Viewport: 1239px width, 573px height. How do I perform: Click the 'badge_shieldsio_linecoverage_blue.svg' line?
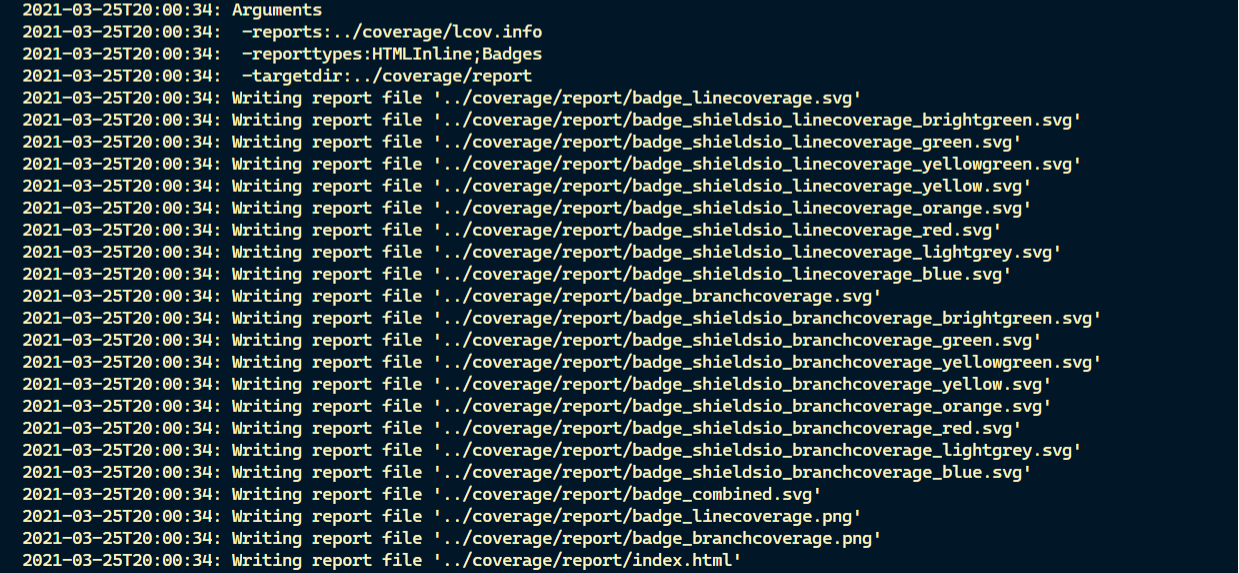coord(517,274)
